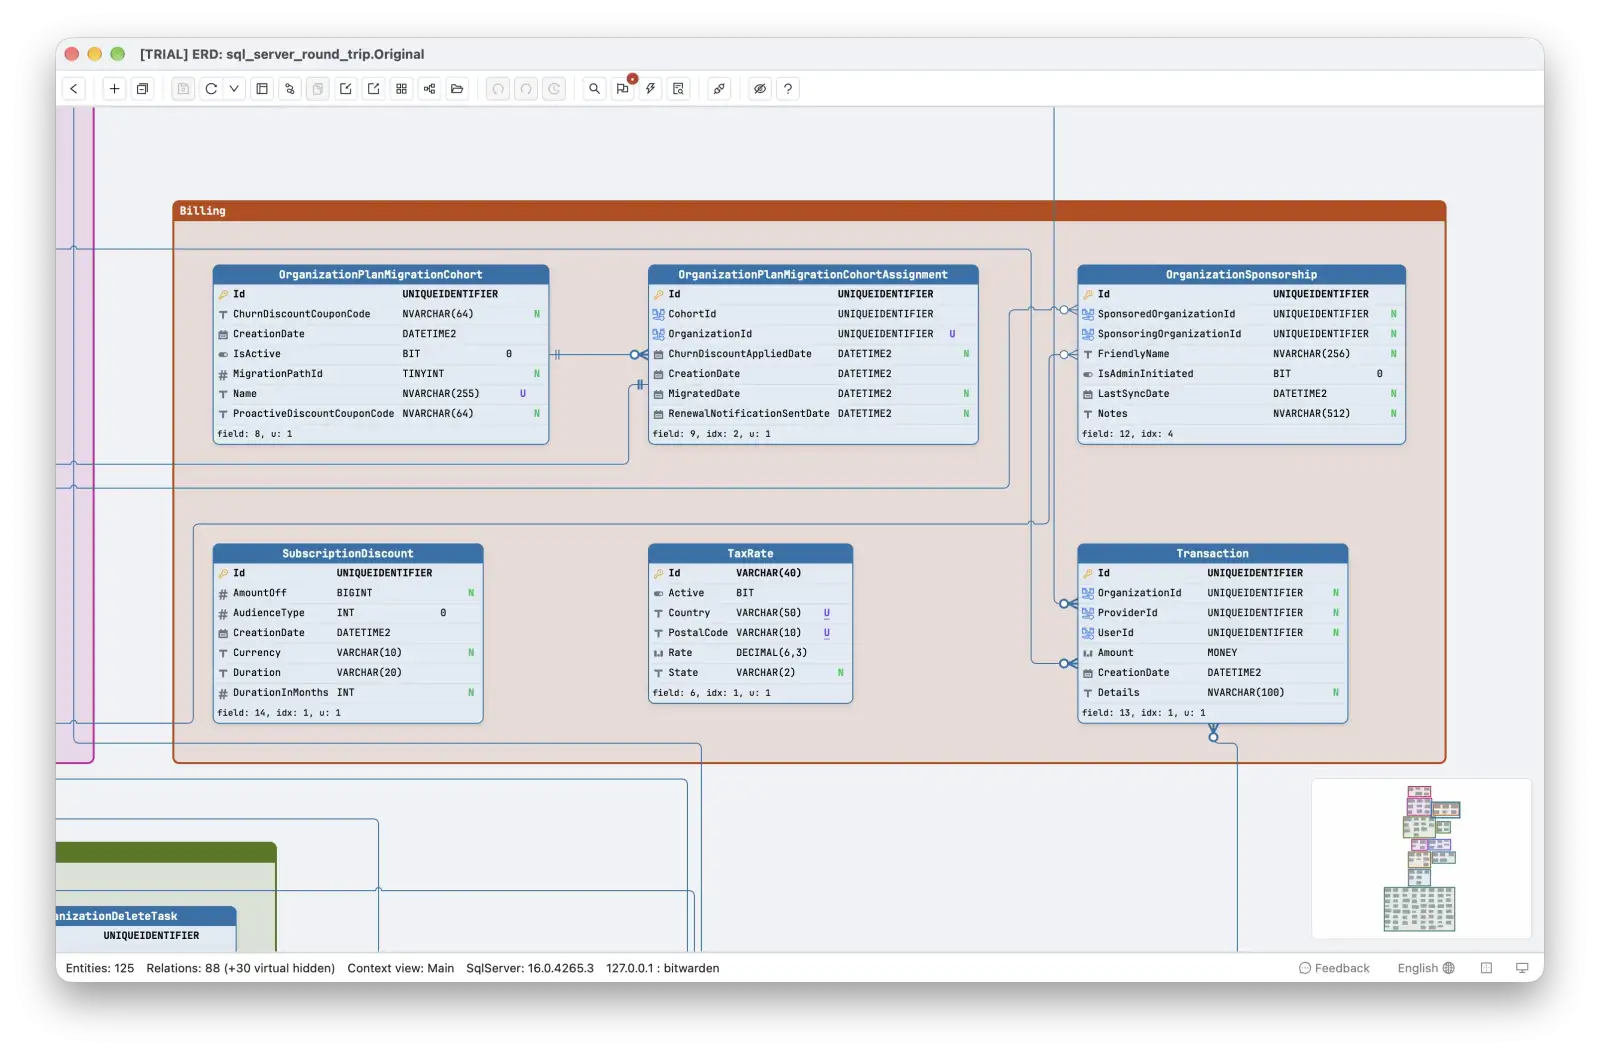
Task: Click the diagram minimap overview
Action: pyautogui.click(x=1421, y=858)
